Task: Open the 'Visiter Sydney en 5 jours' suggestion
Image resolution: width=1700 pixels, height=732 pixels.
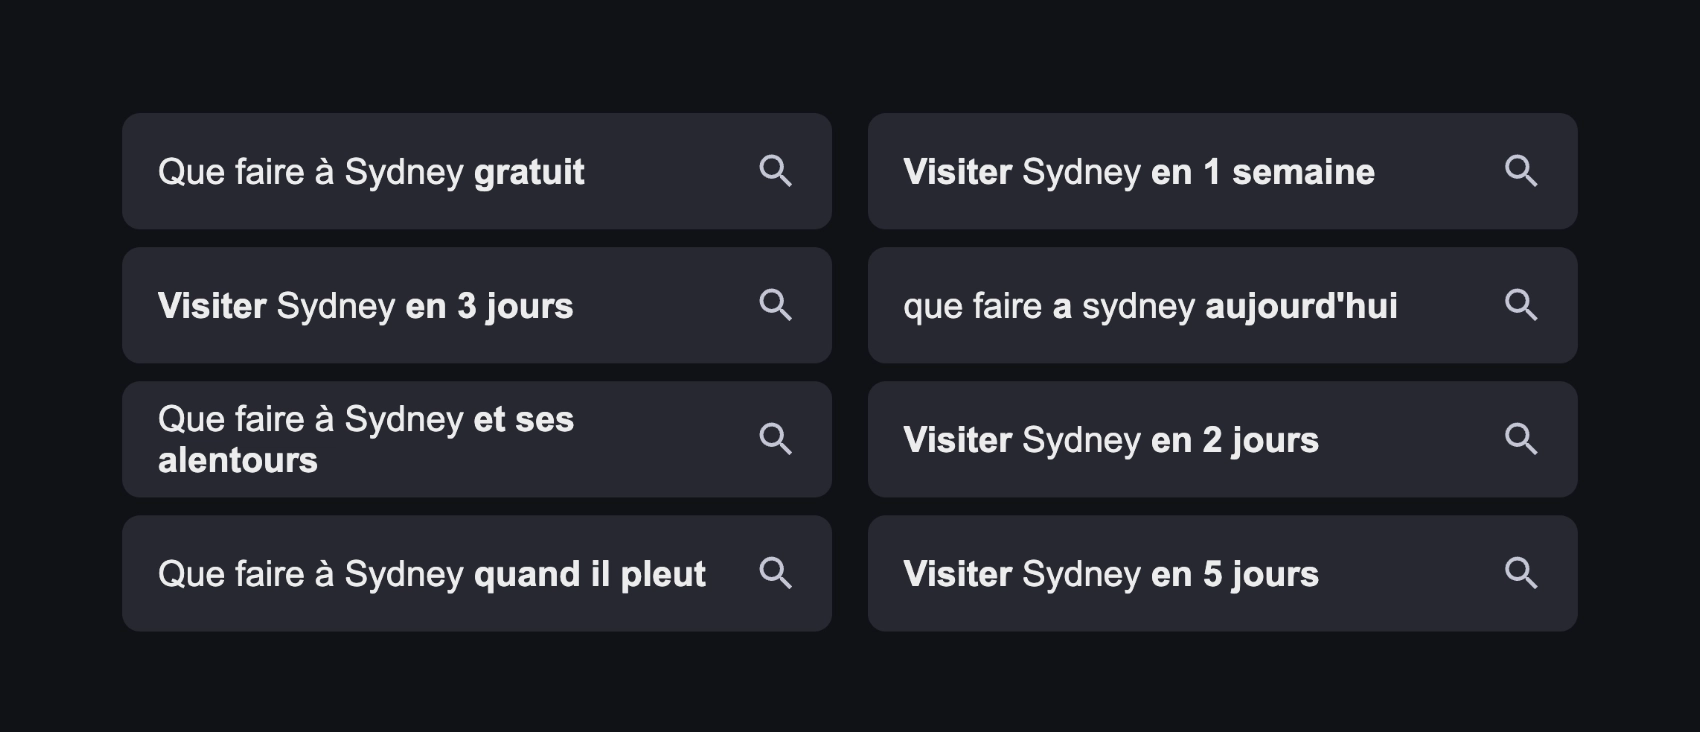Action: click(1110, 574)
